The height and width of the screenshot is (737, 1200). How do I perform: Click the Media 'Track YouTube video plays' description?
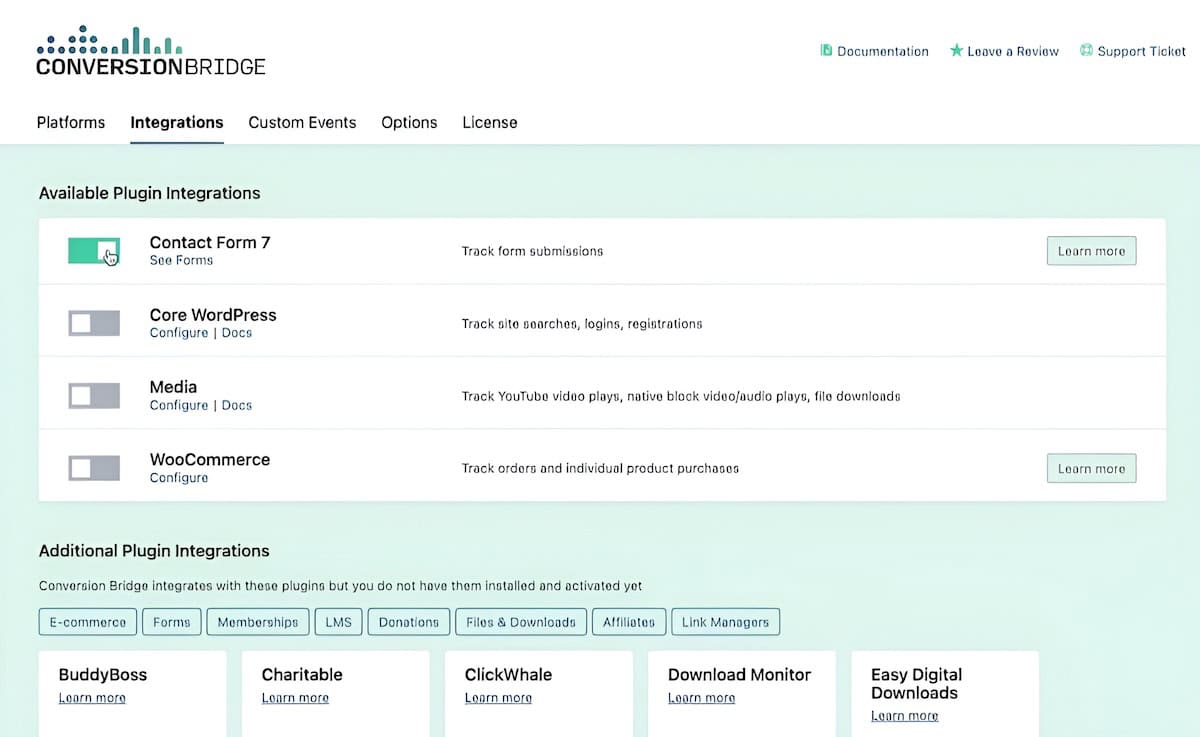click(681, 396)
